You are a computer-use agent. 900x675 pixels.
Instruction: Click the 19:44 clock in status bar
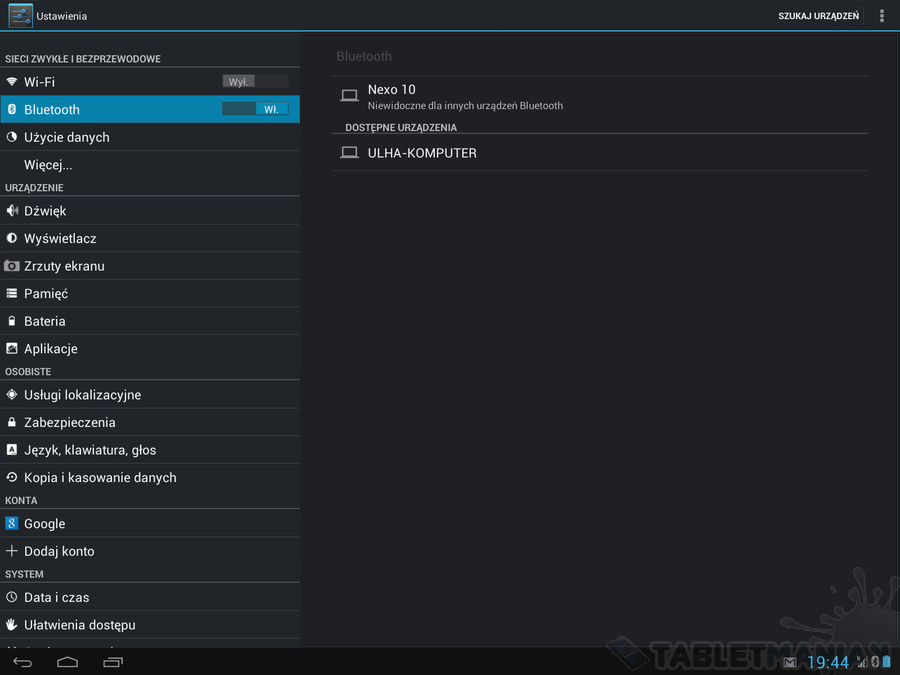point(828,662)
